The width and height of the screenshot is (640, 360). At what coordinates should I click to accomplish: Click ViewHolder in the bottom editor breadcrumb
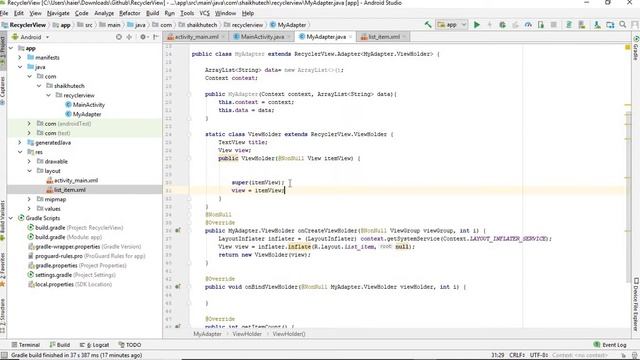(247, 334)
